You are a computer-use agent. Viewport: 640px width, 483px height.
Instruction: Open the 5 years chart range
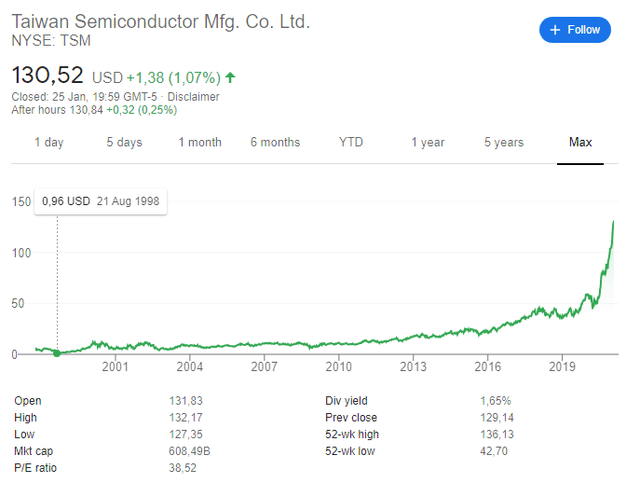(503, 142)
